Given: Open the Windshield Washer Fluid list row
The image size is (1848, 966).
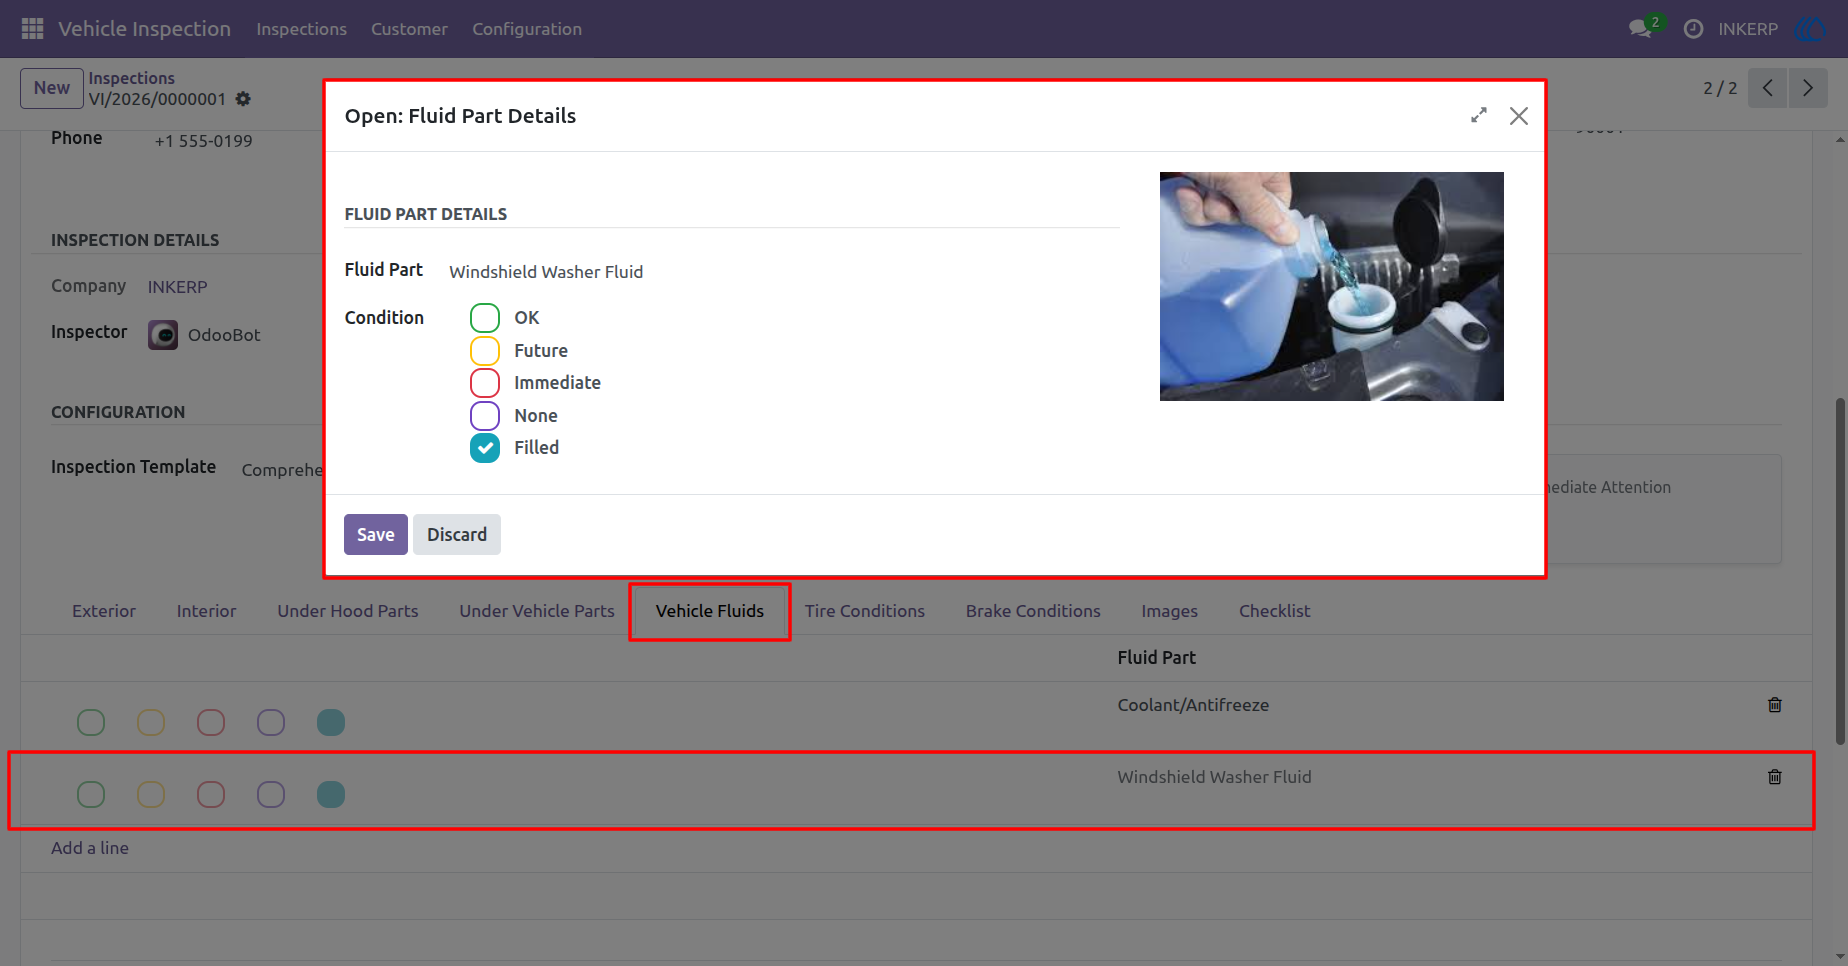Looking at the screenshot, I should 916,790.
